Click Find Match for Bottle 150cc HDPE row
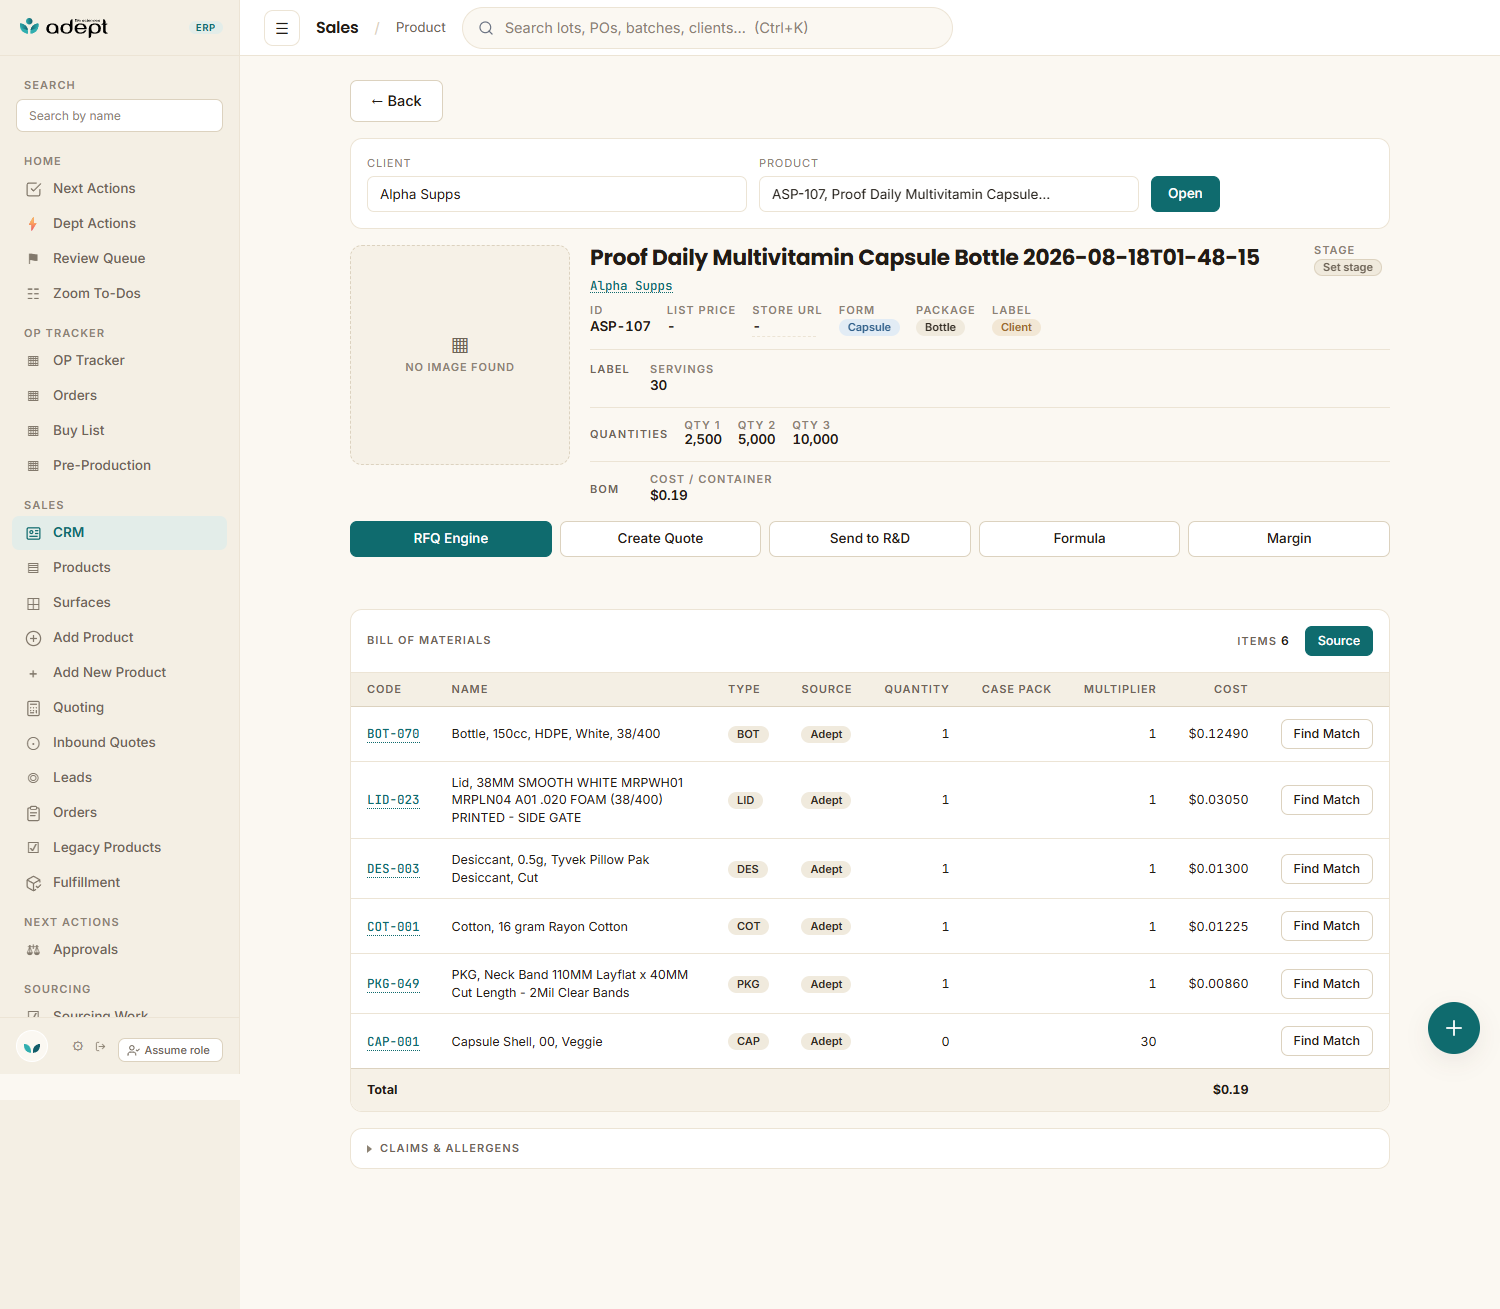 pyautogui.click(x=1327, y=734)
